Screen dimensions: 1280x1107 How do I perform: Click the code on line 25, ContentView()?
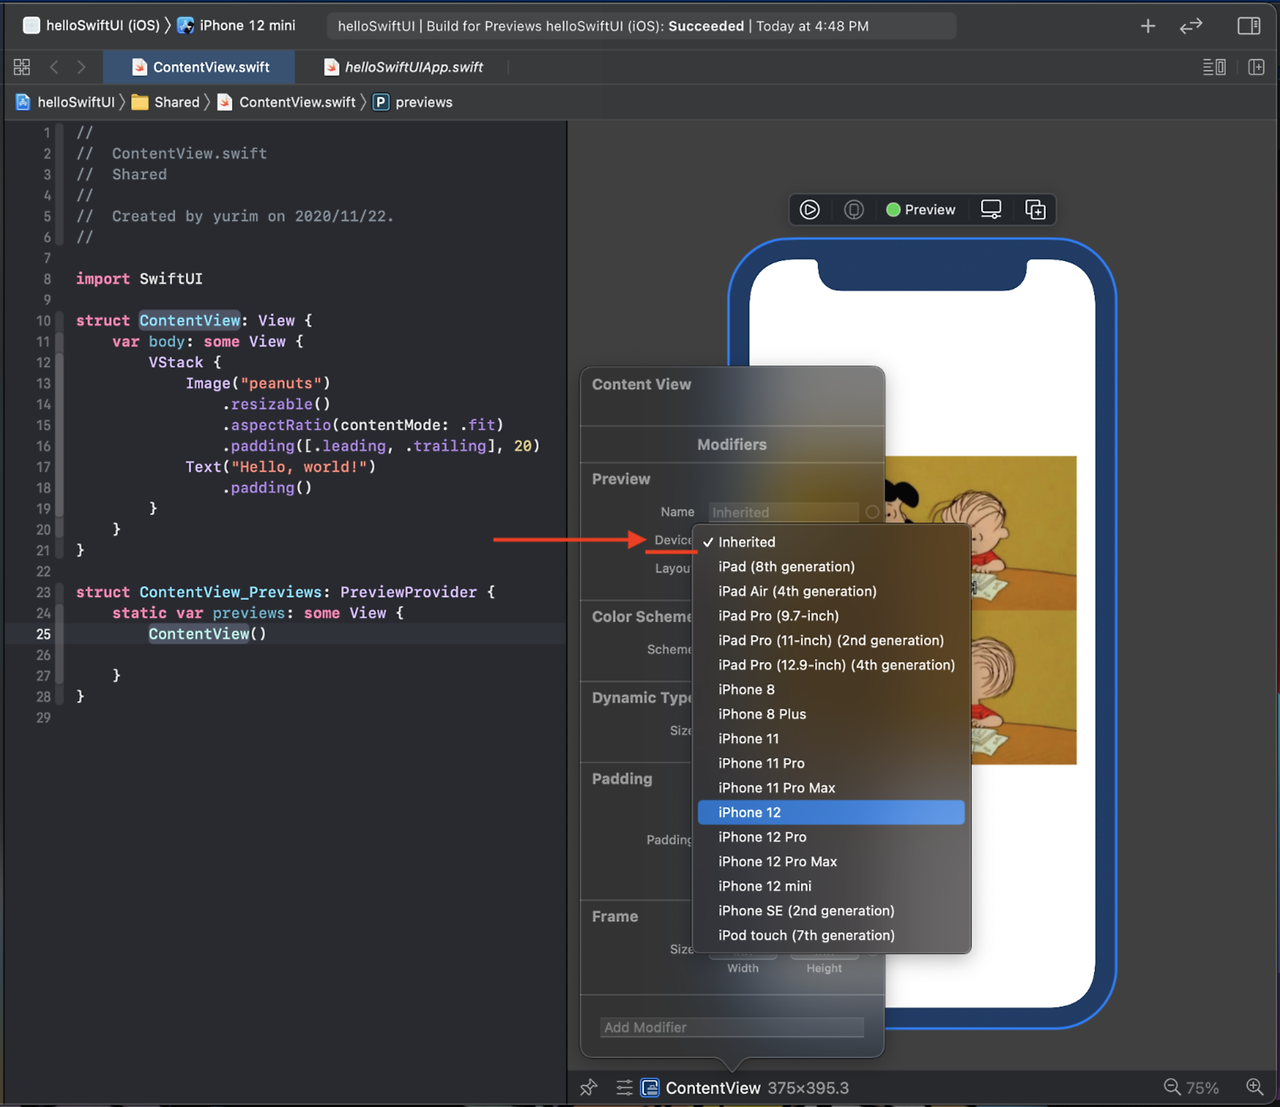pyautogui.click(x=207, y=634)
